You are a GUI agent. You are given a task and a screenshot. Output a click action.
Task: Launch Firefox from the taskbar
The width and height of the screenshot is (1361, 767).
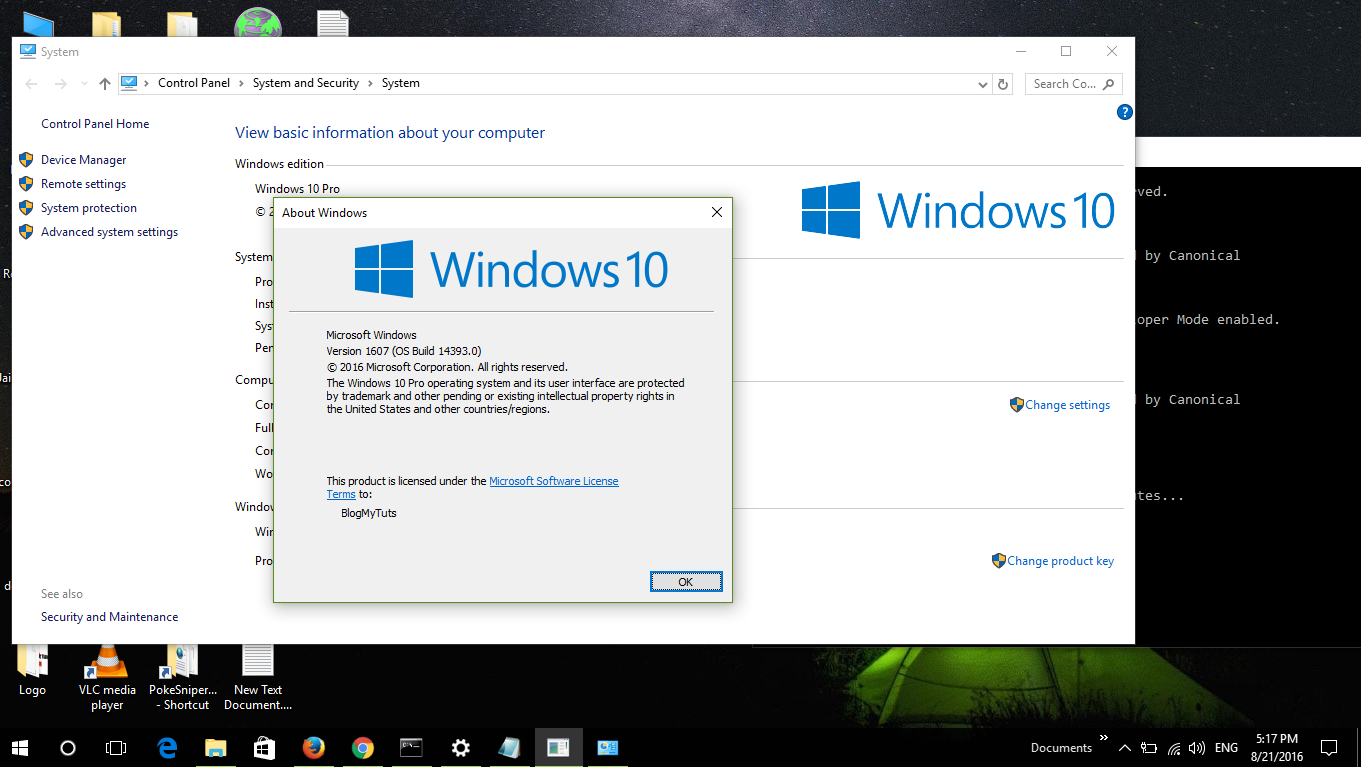pyautogui.click(x=313, y=747)
